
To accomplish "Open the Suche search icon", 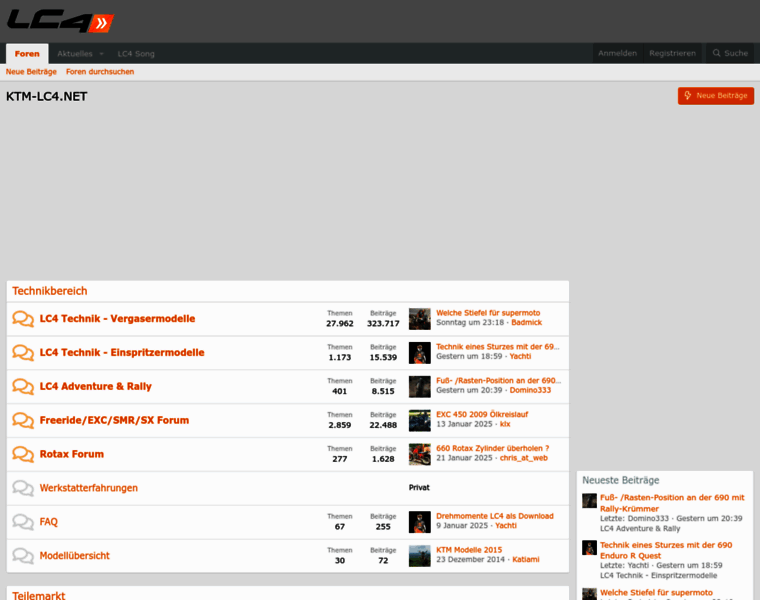I will (x=729, y=53).
